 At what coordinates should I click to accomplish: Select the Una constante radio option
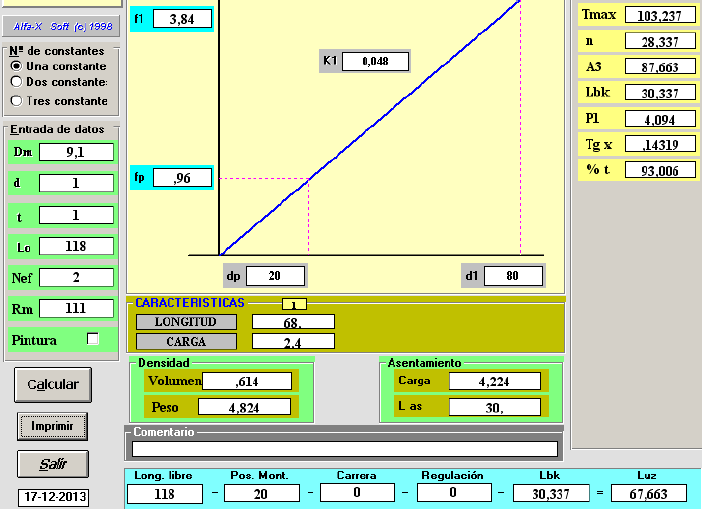point(16,66)
